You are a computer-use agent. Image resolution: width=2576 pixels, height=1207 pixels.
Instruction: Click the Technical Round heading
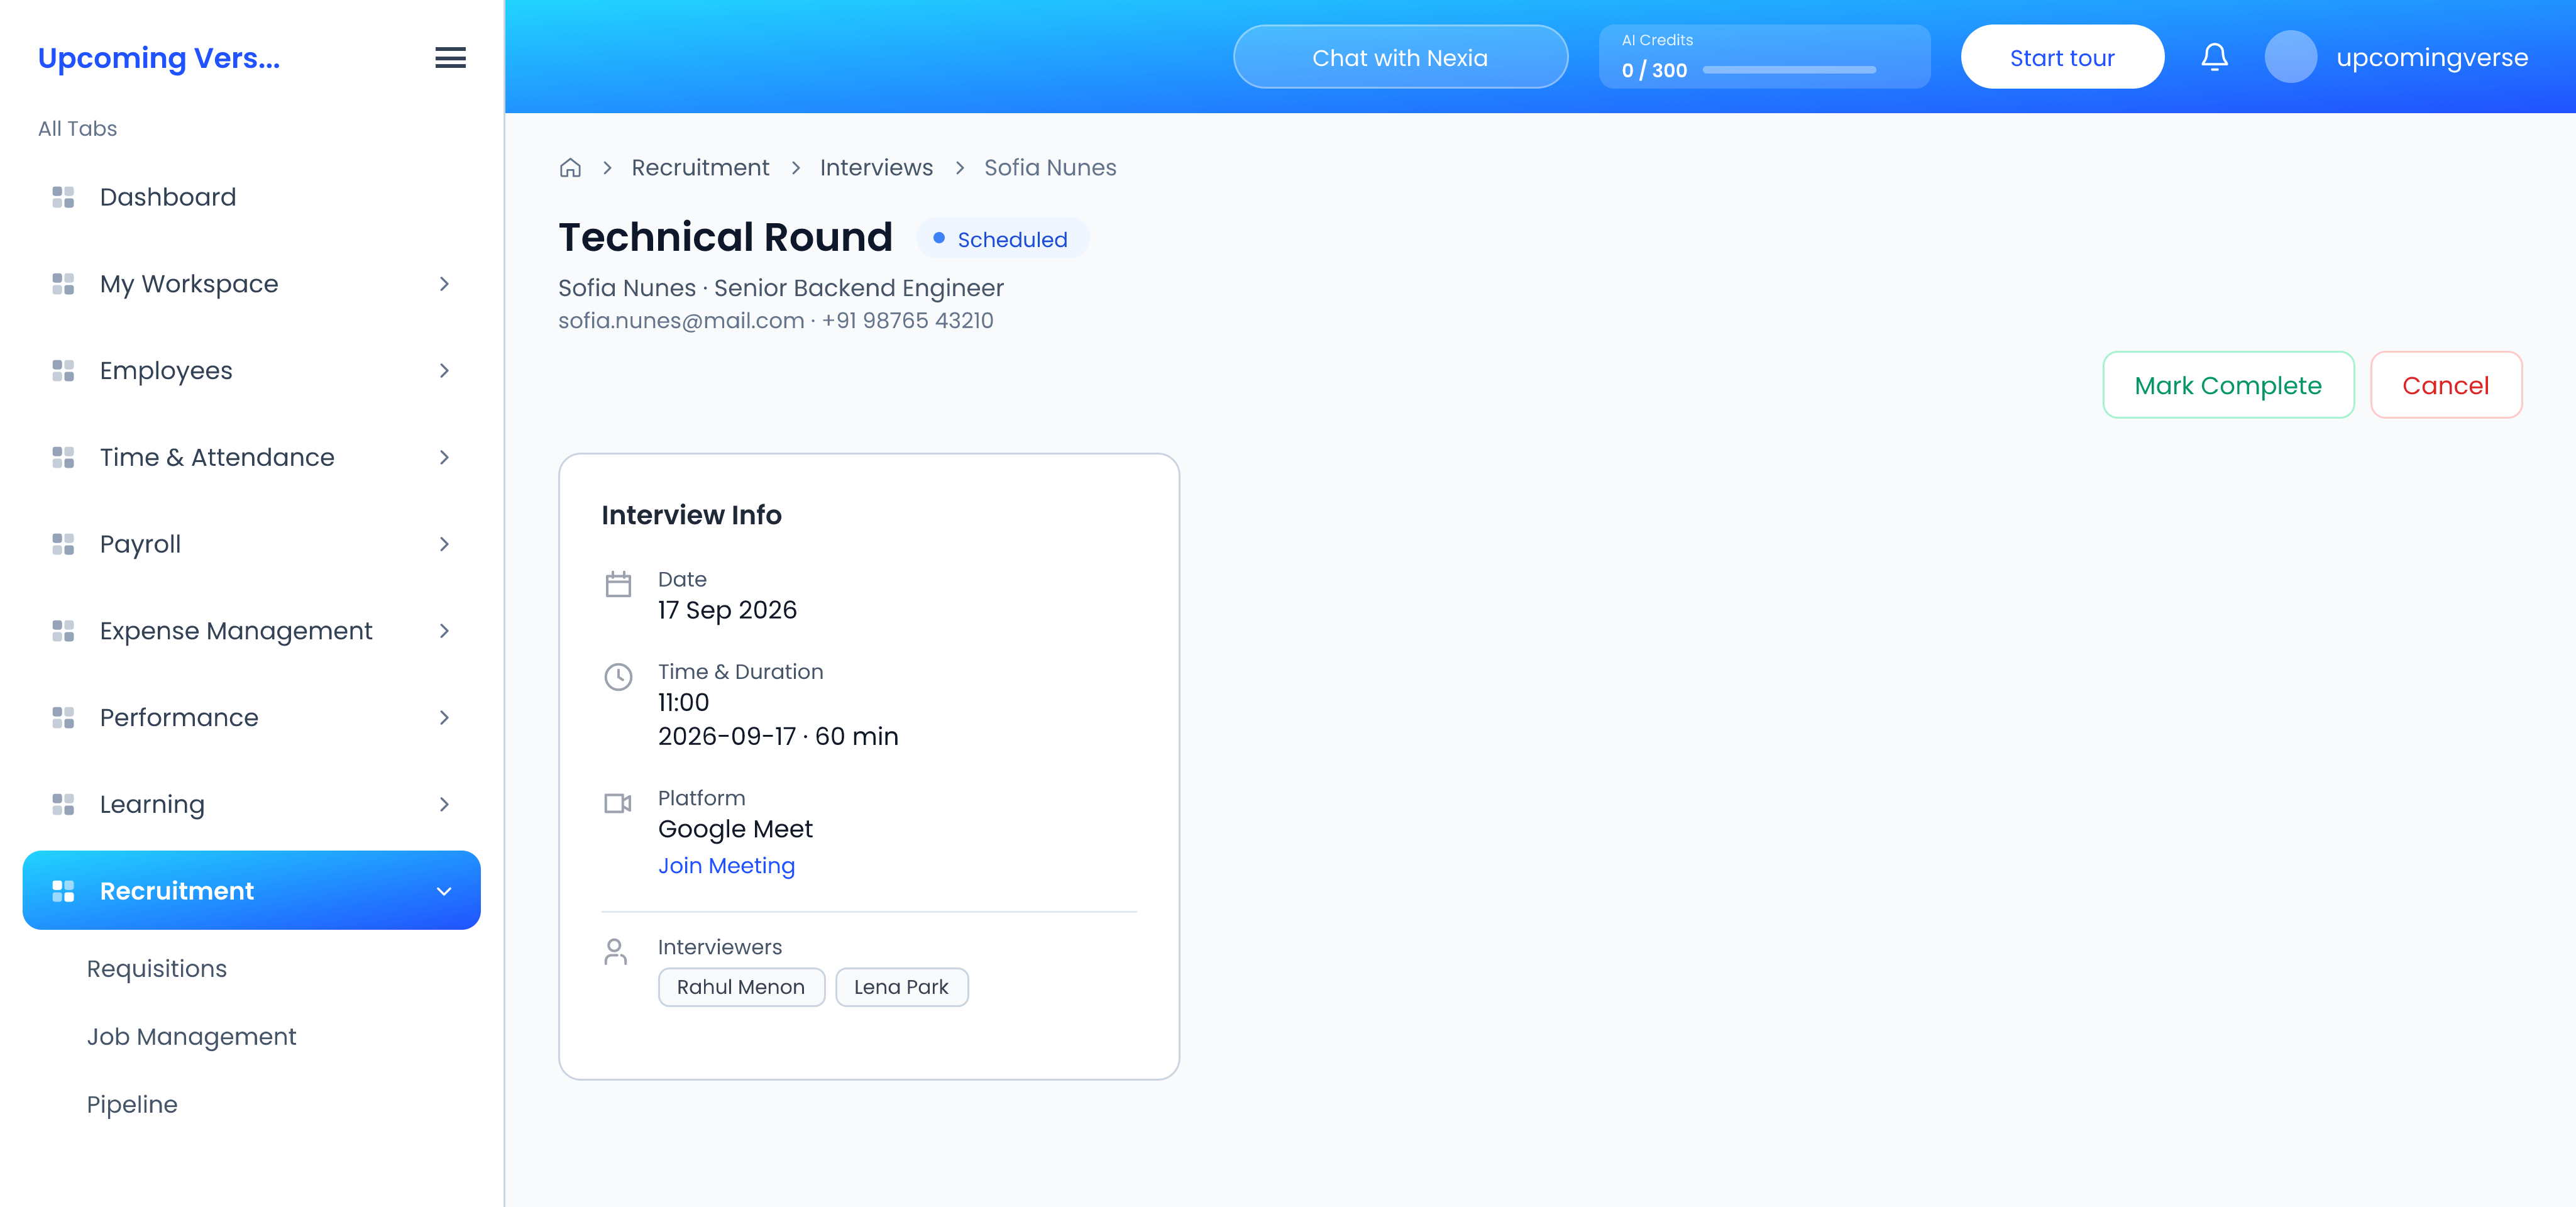point(725,238)
